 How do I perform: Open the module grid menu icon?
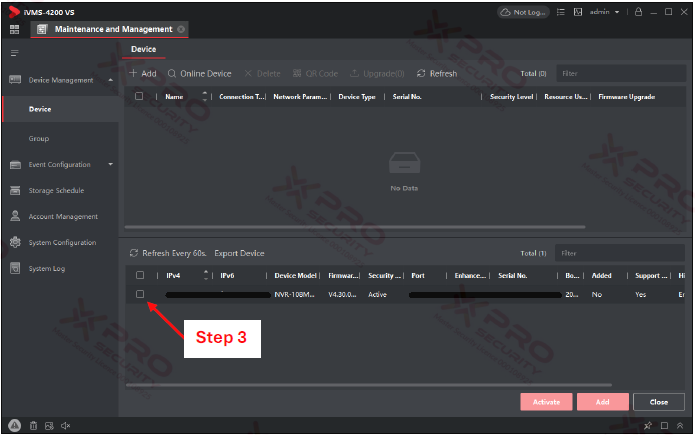point(15,29)
